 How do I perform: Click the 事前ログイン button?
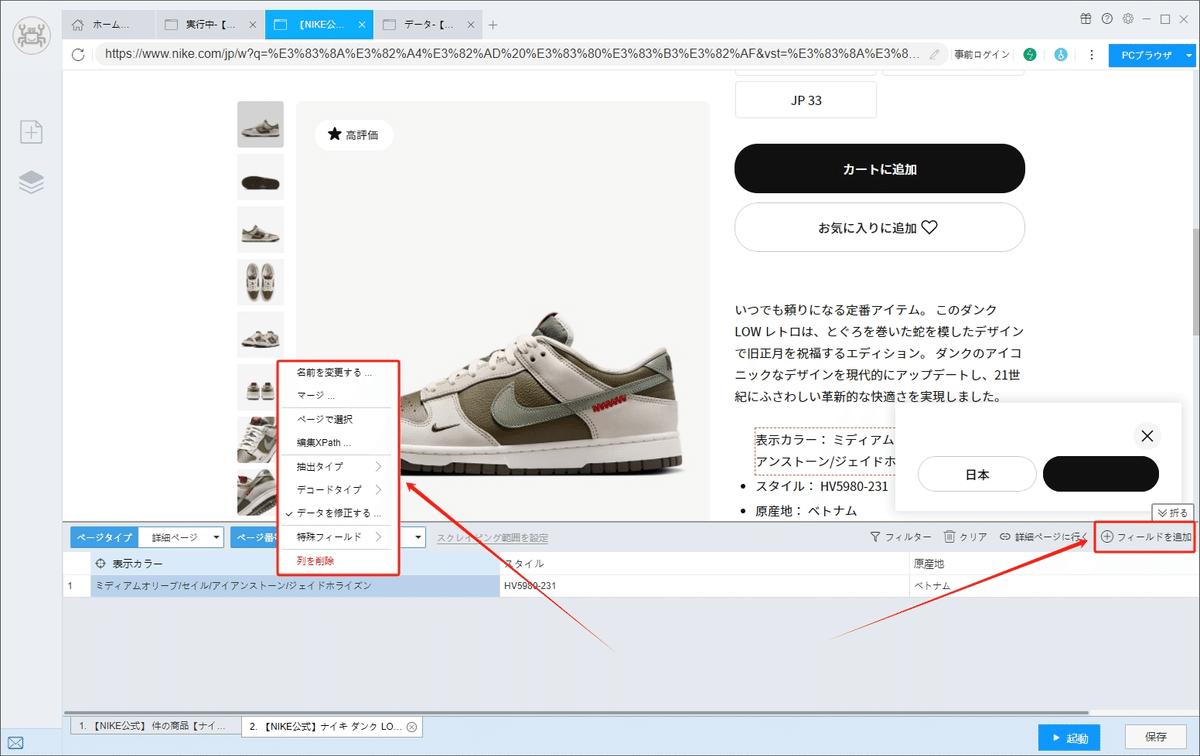tap(982, 55)
